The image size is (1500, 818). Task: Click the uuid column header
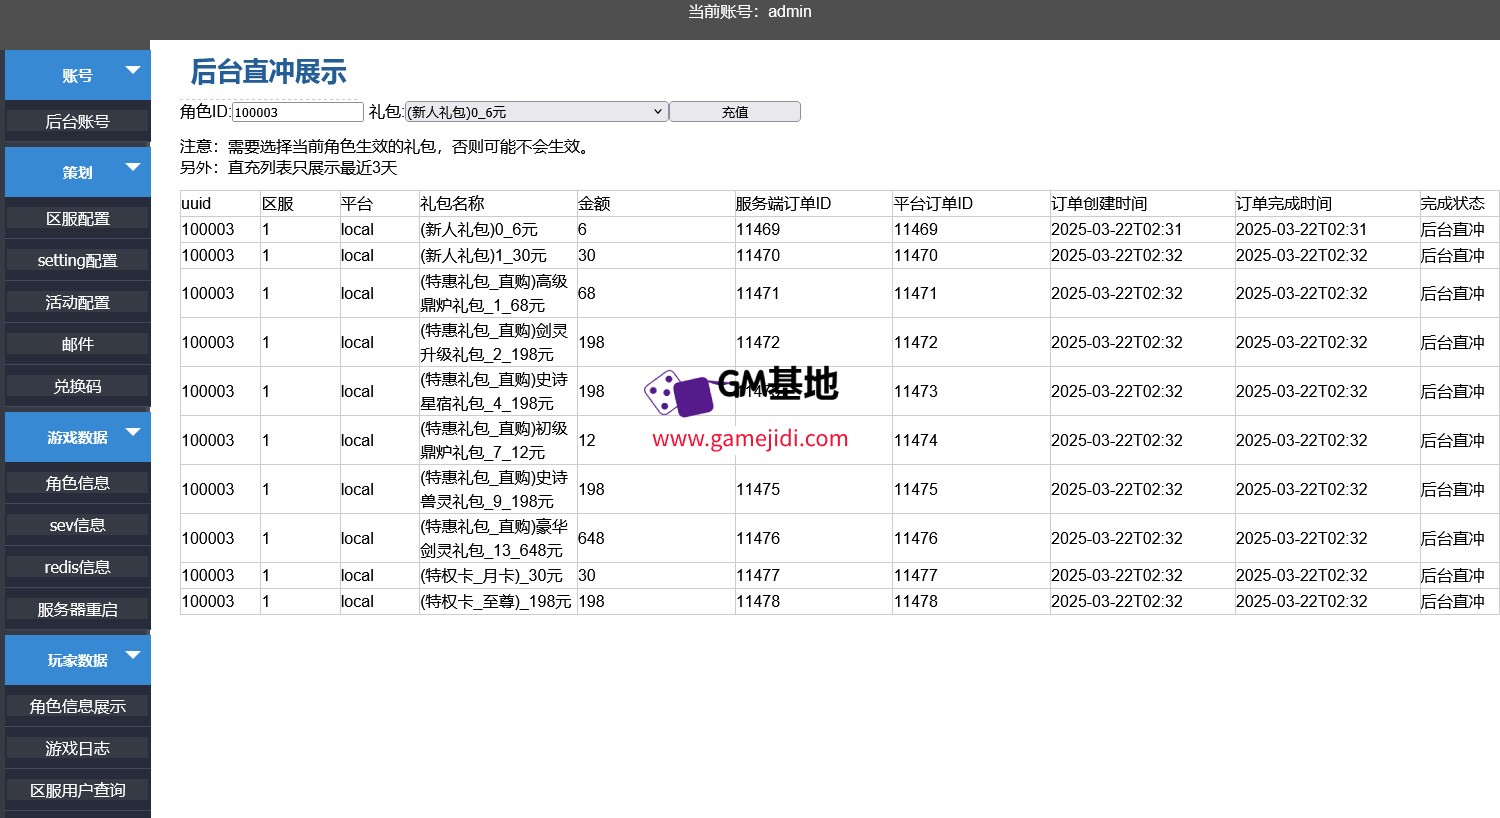[x=220, y=204]
